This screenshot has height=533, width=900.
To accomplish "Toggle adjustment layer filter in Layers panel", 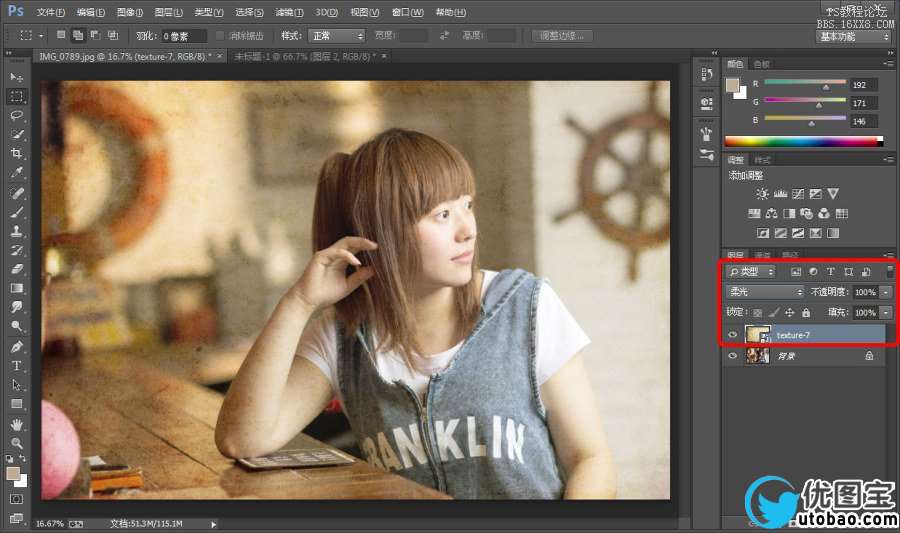I will tap(813, 272).
